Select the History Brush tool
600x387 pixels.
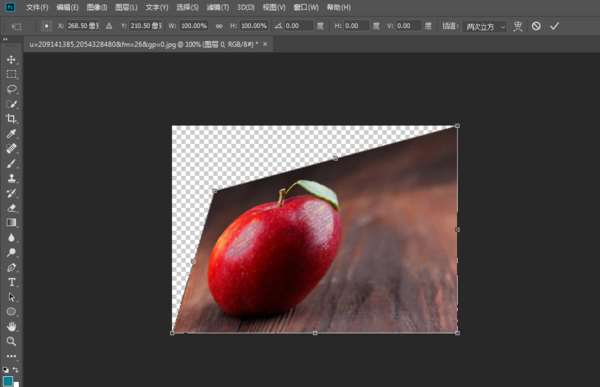click(11, 193)
